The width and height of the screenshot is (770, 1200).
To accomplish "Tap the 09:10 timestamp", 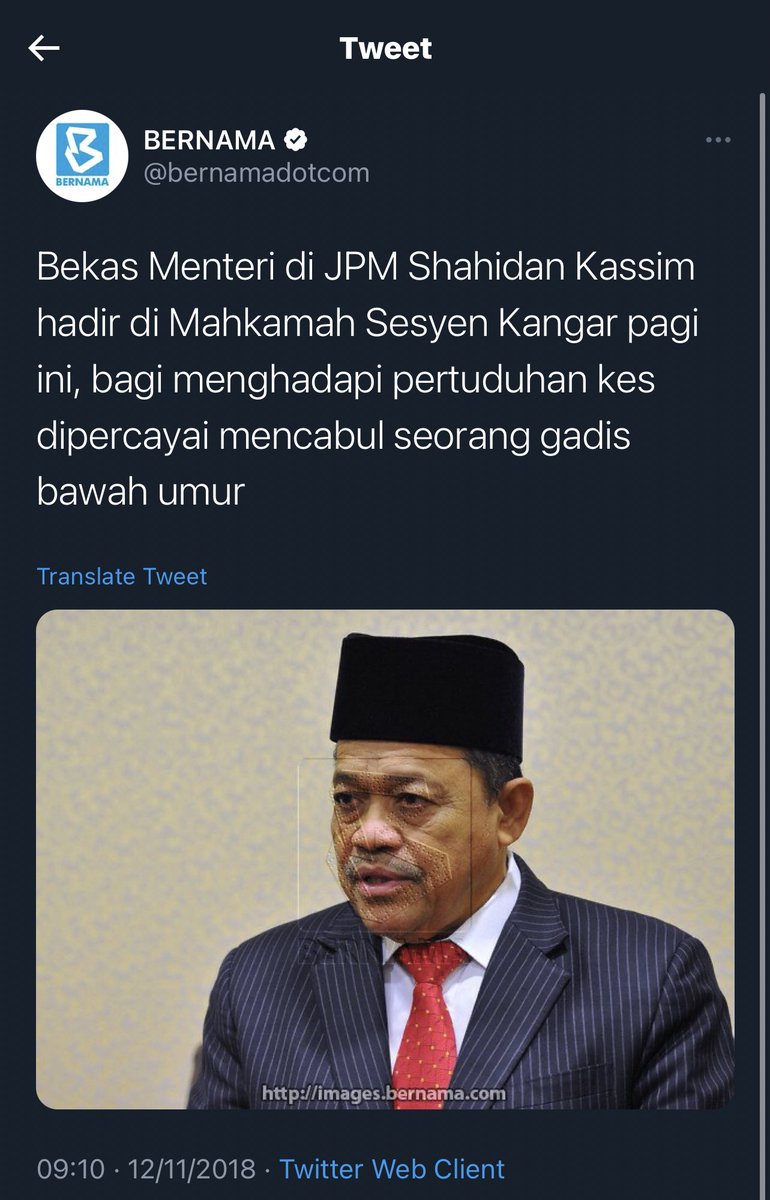I will tap(69, 1168).
